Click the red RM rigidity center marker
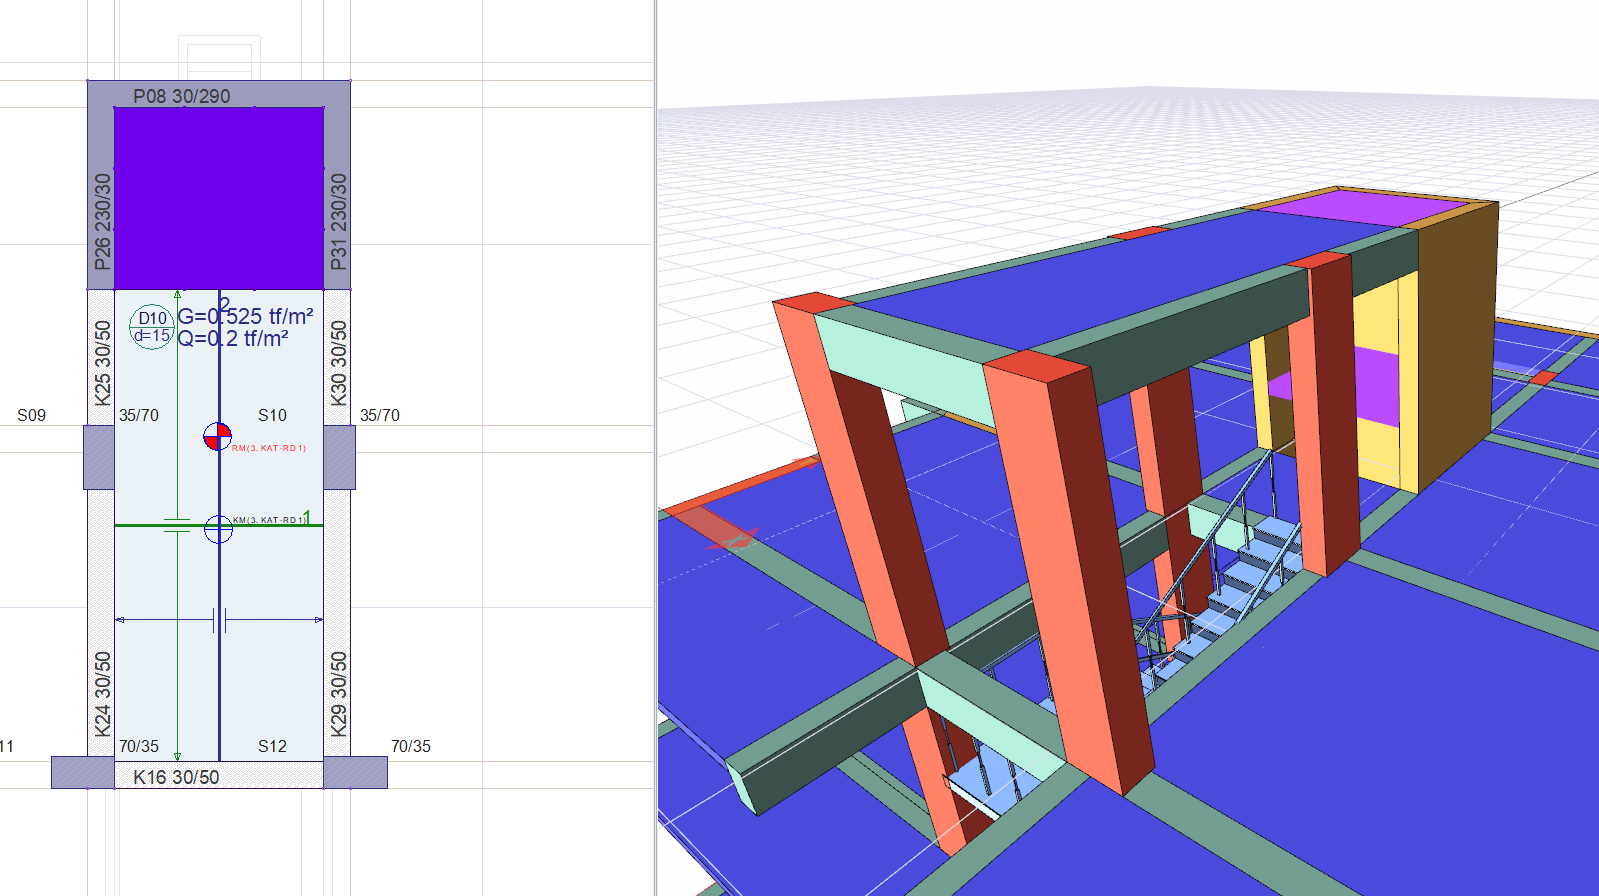The height and width of the screenshot is (896, 1599). pyautogui.click(x=217, y=437)
